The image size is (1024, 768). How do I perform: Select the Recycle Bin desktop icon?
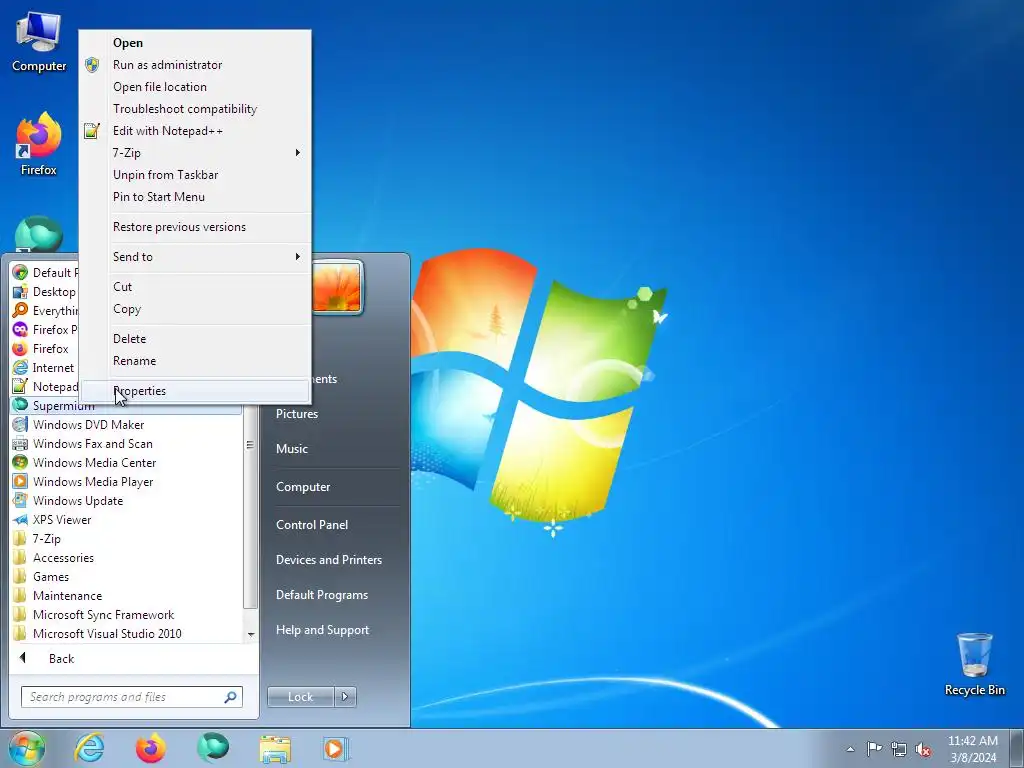coord(974,664)
